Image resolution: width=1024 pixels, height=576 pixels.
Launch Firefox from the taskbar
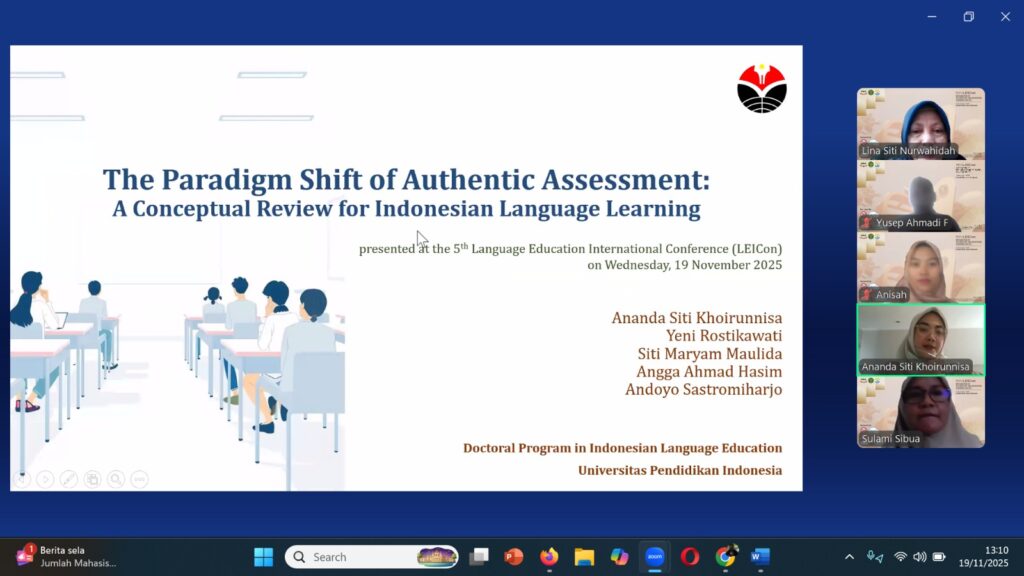point(549,557)
